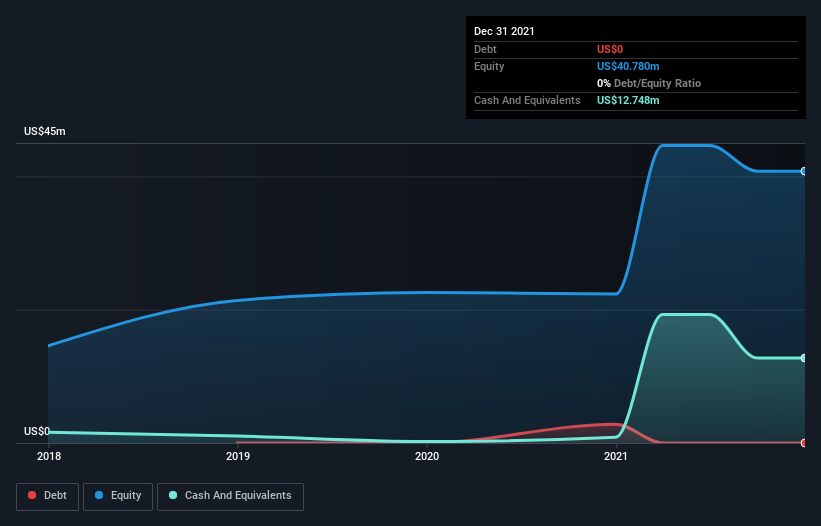This screenshot has width=821, height=526.
Task: Toggle Cash And Equivalents legend button
Action: [230, 496]
